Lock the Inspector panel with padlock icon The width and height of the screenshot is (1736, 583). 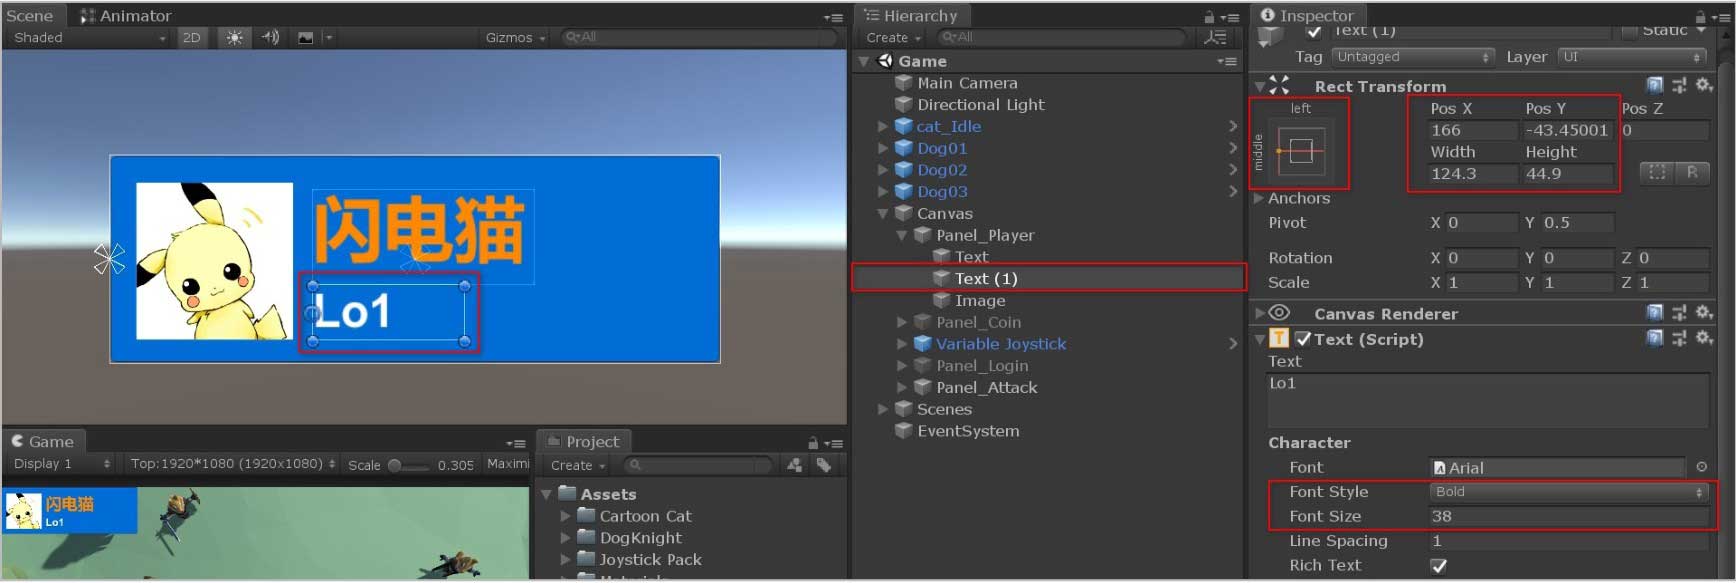coord(1699,17)
